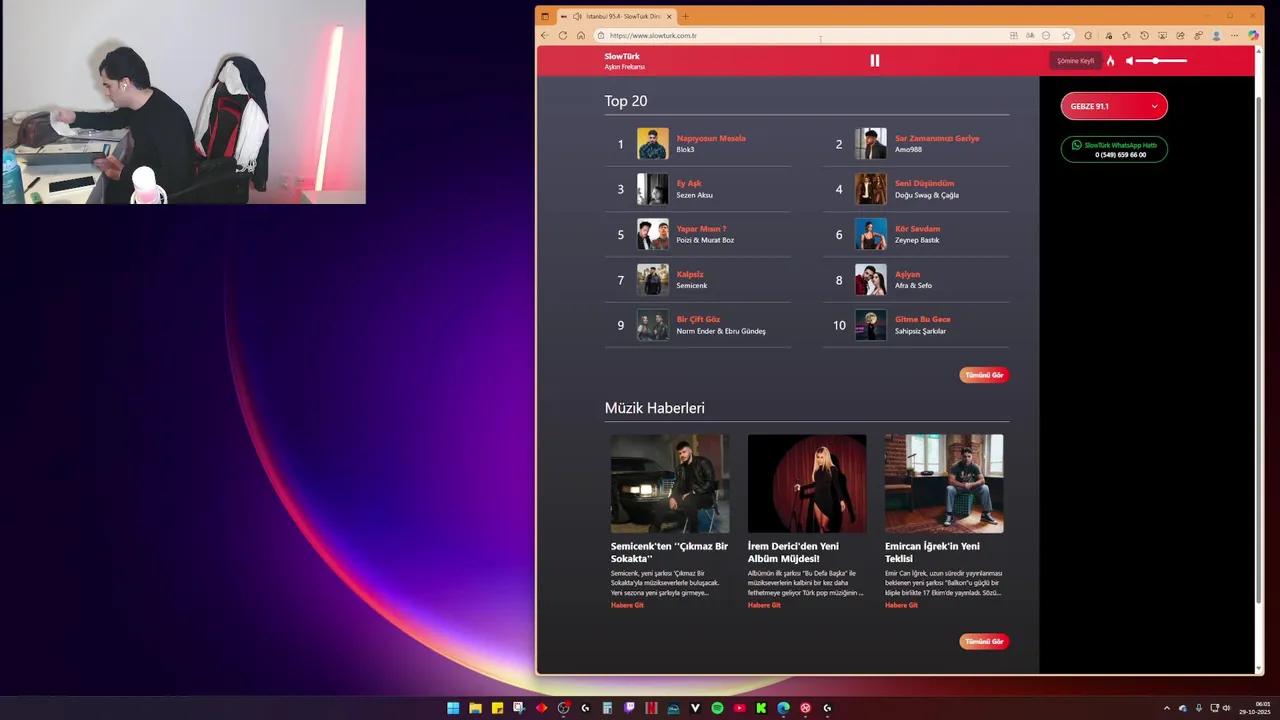Click album cover for Napıyosun Mesela

tap(653, 144)
